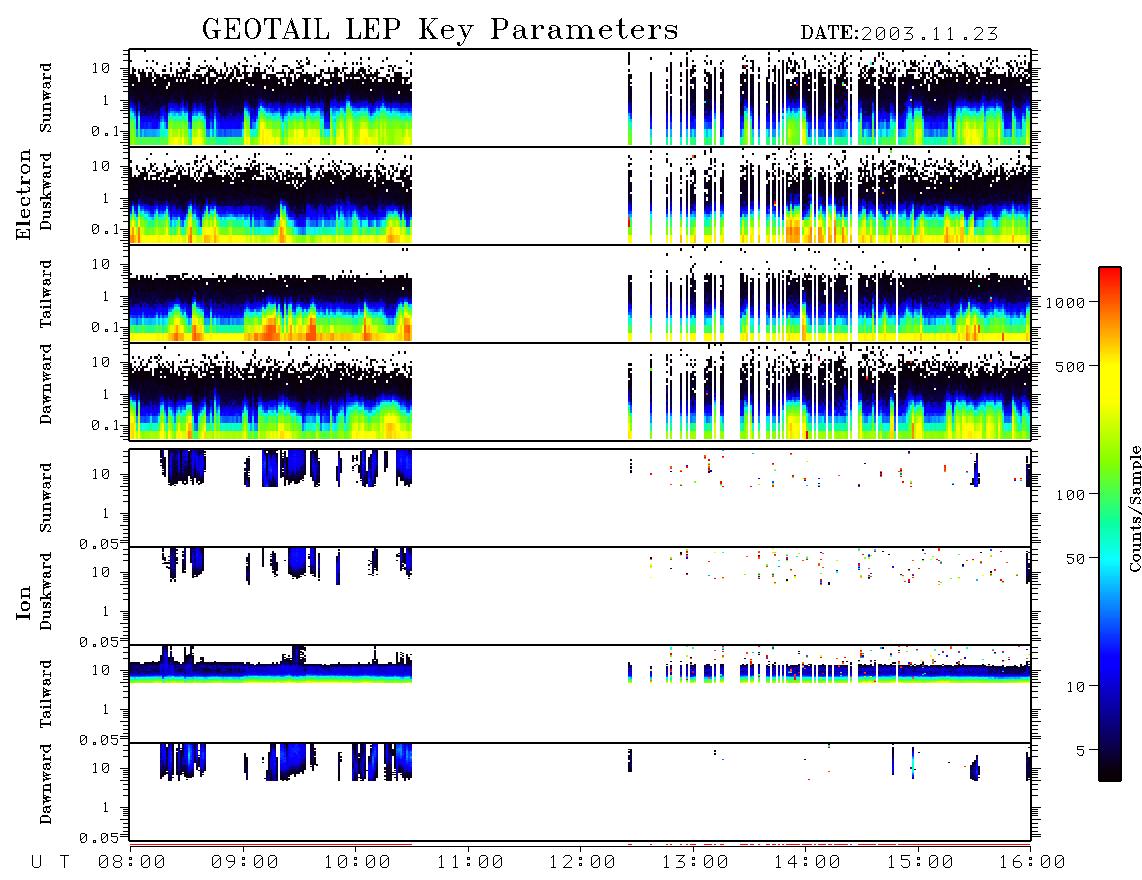The width and height of the screenshot is (1142, 880).
Task: Click the Counts/Sample color bar
Action: (x=1110, y=524)
